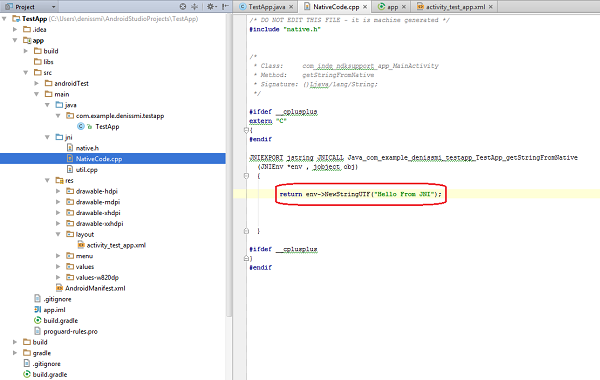Expand the drawable-hdpi folder

(x=58, y=191)
